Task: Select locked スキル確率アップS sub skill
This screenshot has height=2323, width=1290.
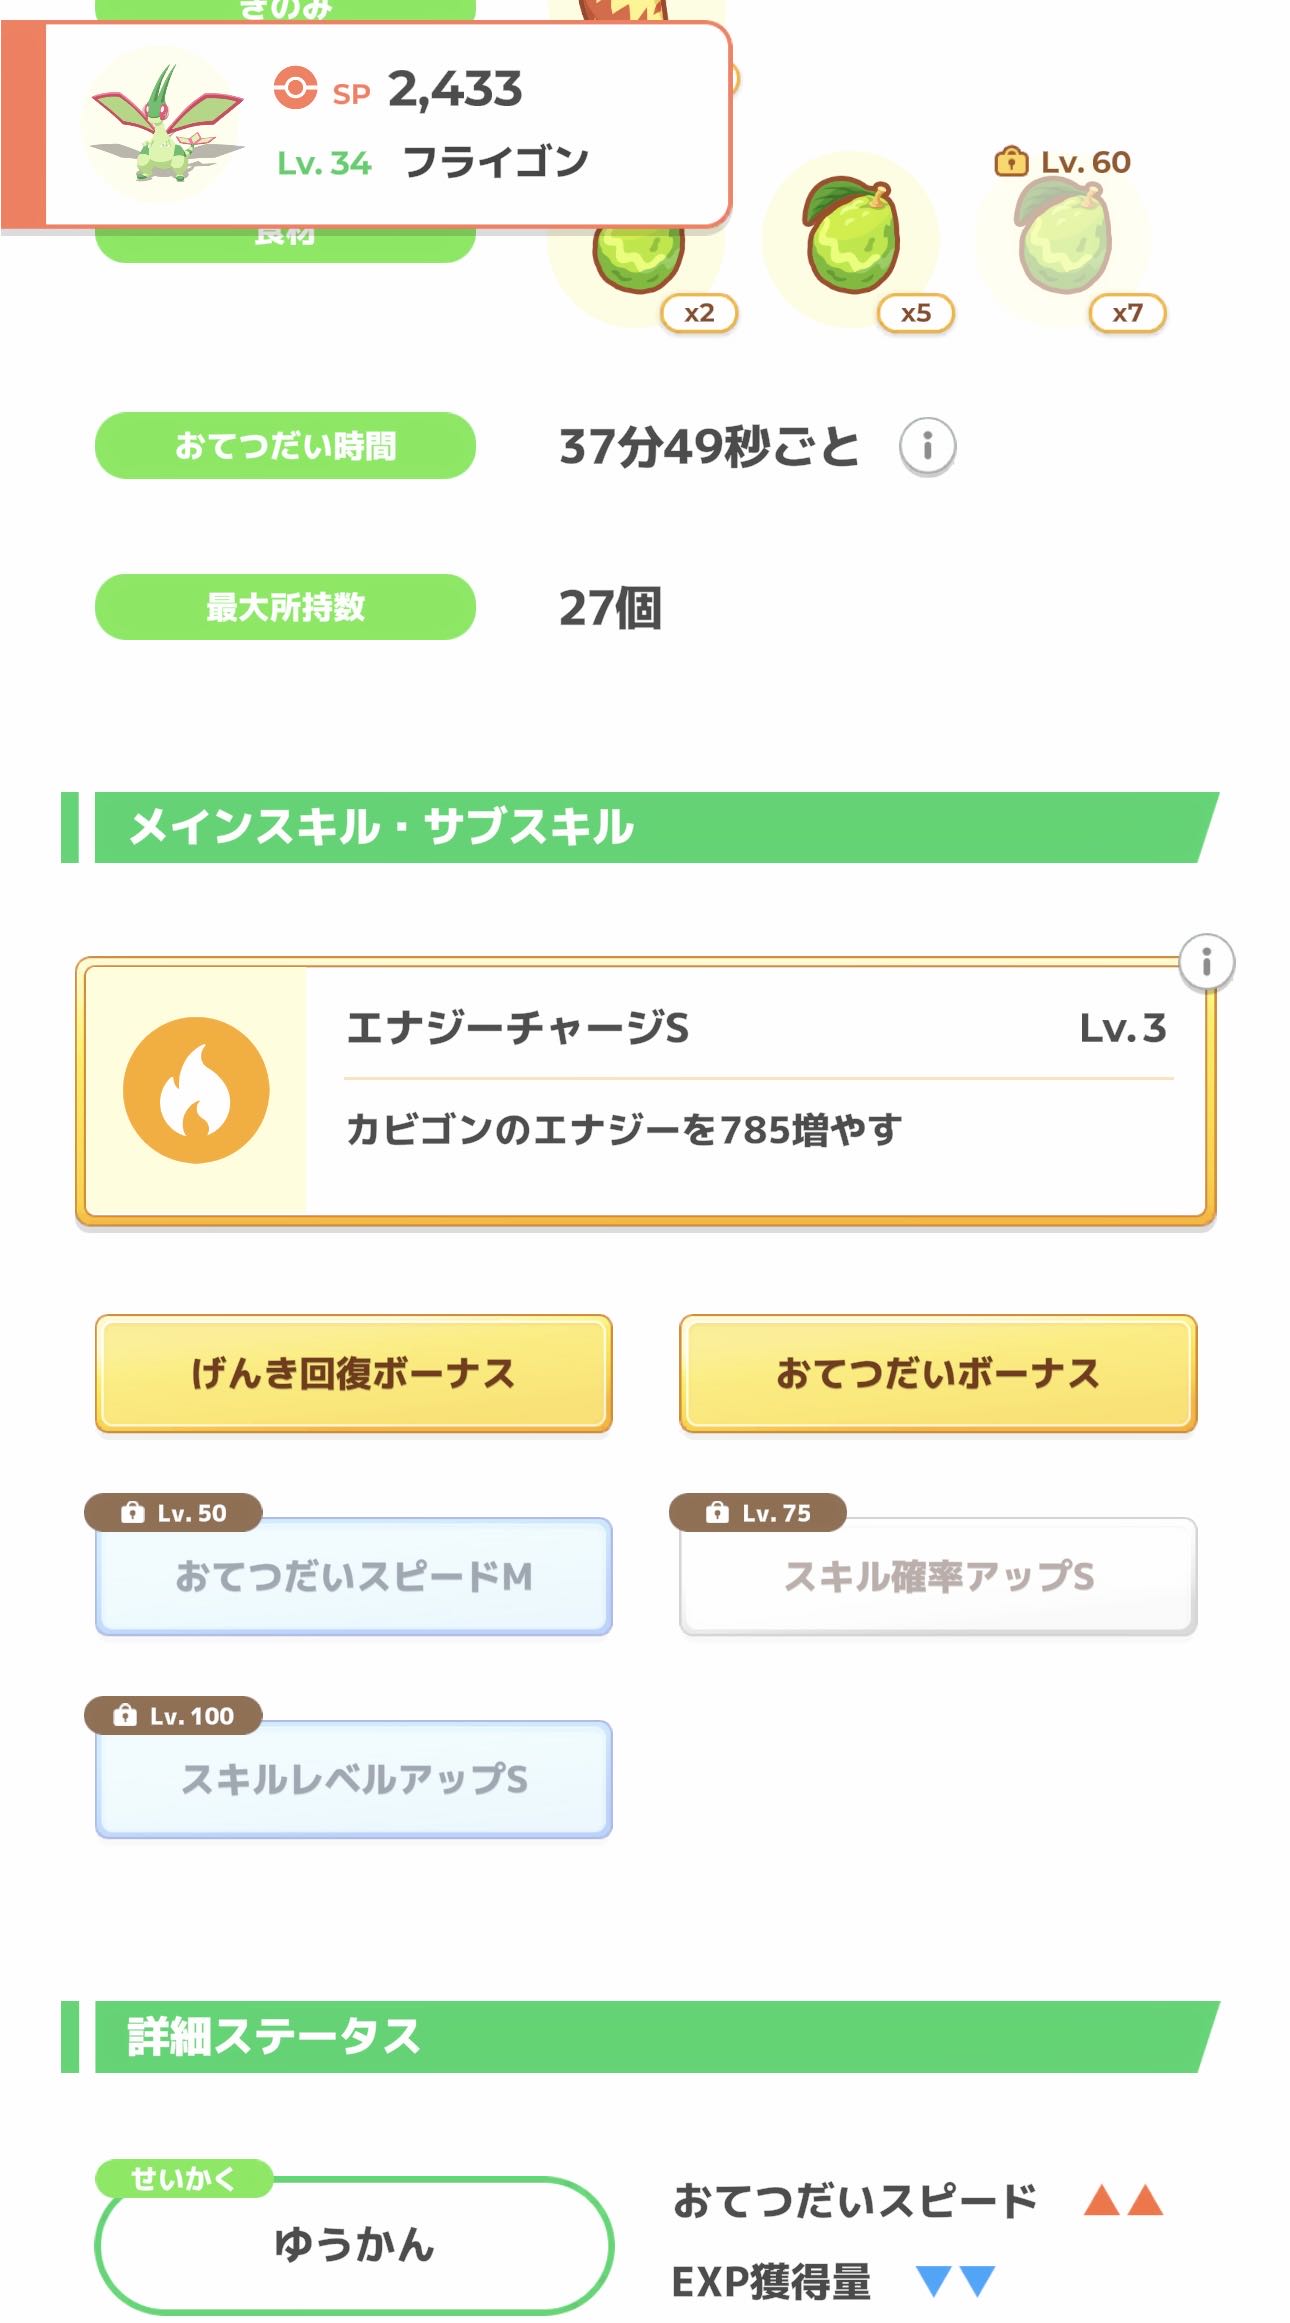Action: coord(938,1576)
